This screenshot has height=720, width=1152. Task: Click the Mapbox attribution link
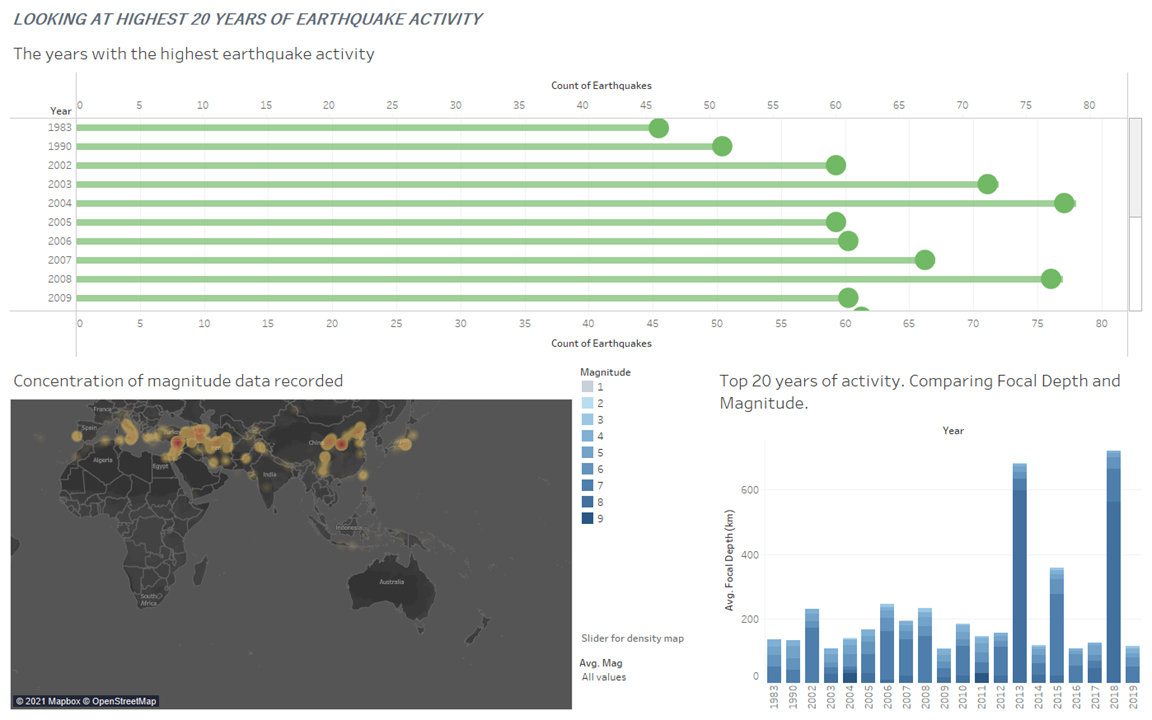click(49, 701)
